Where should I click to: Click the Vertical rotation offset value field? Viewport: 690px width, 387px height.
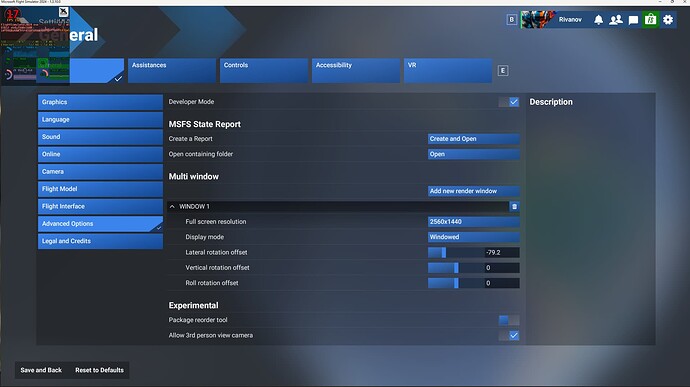[x=501, y=268]
